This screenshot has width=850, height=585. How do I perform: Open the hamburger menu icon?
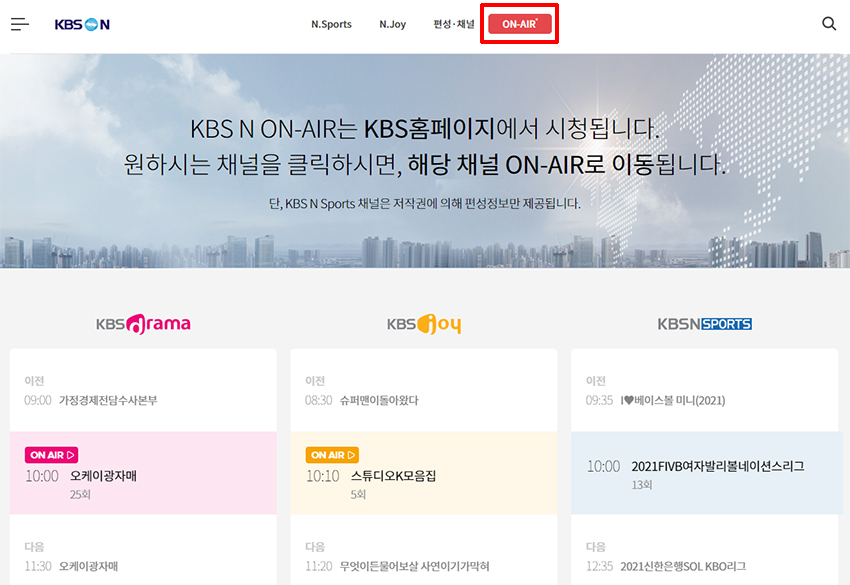coord(20,24)
